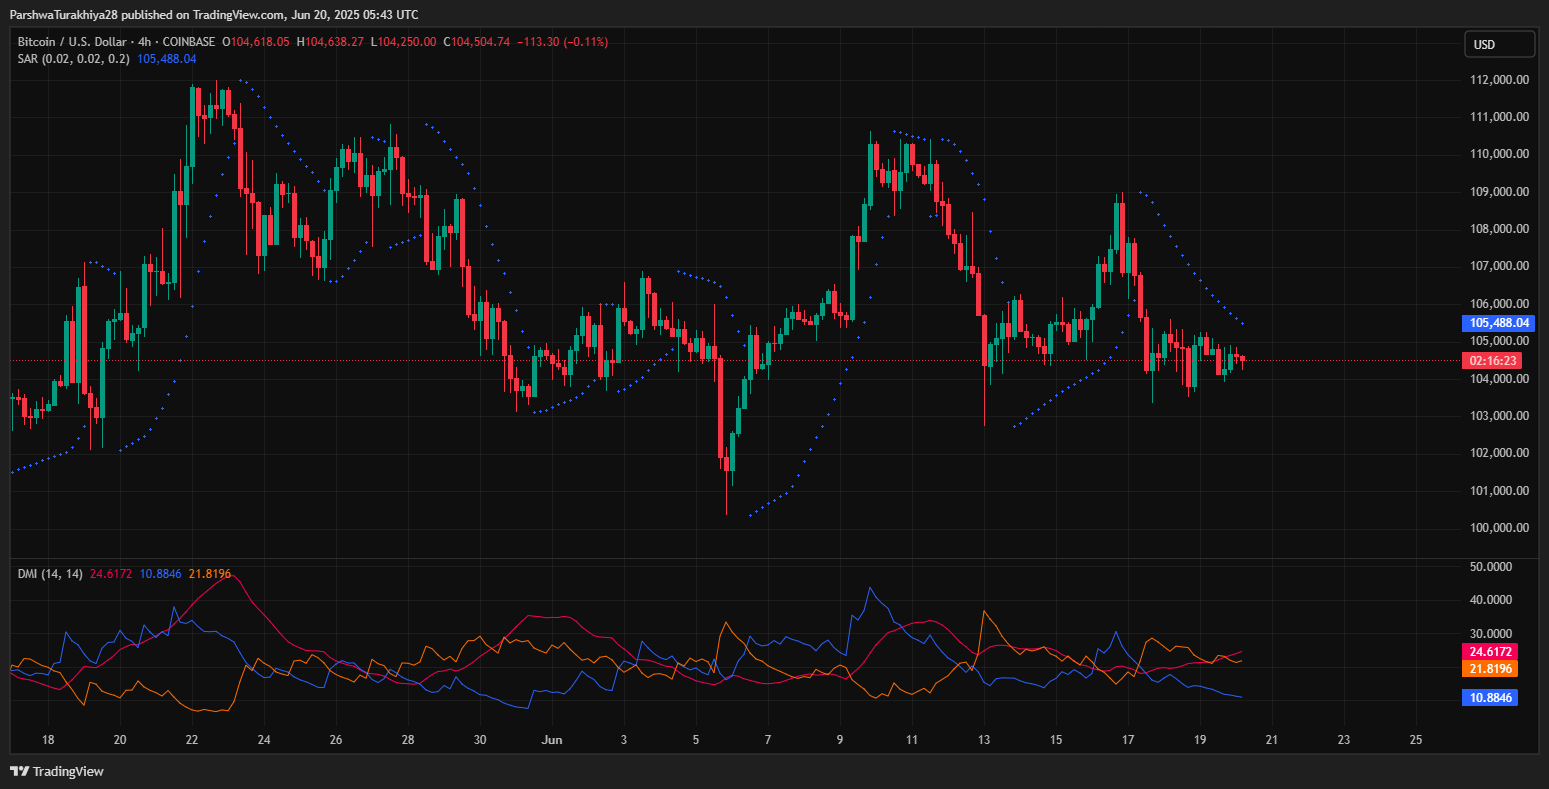The height and width of the screenshot is (789, 1549).
Task: Click the Jun label on time axis
Action: (551, 740)
